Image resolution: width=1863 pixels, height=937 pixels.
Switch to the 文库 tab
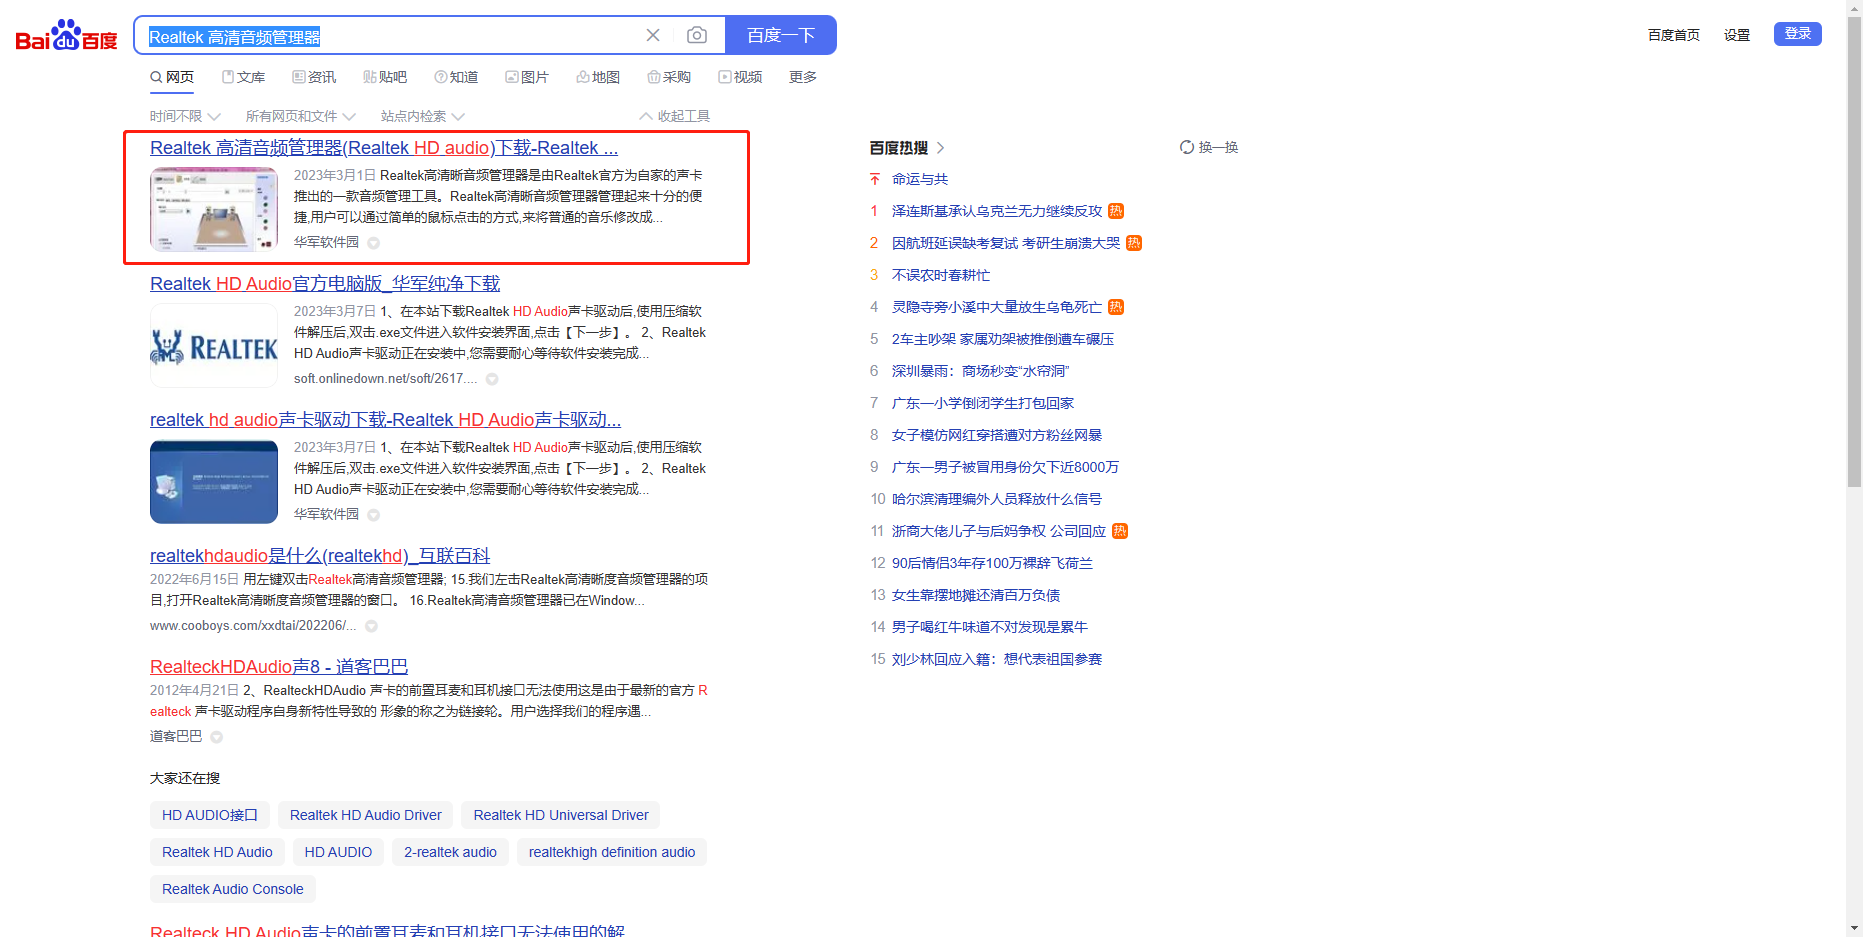(x=243, y=77)
